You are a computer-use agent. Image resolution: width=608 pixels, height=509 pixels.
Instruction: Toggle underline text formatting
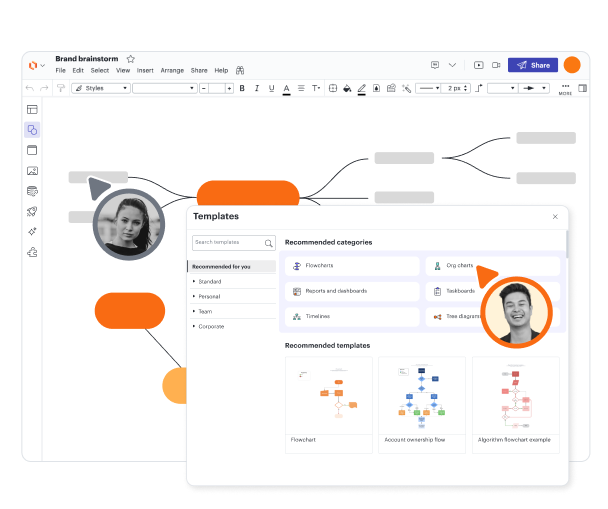[x=272, y=88]
